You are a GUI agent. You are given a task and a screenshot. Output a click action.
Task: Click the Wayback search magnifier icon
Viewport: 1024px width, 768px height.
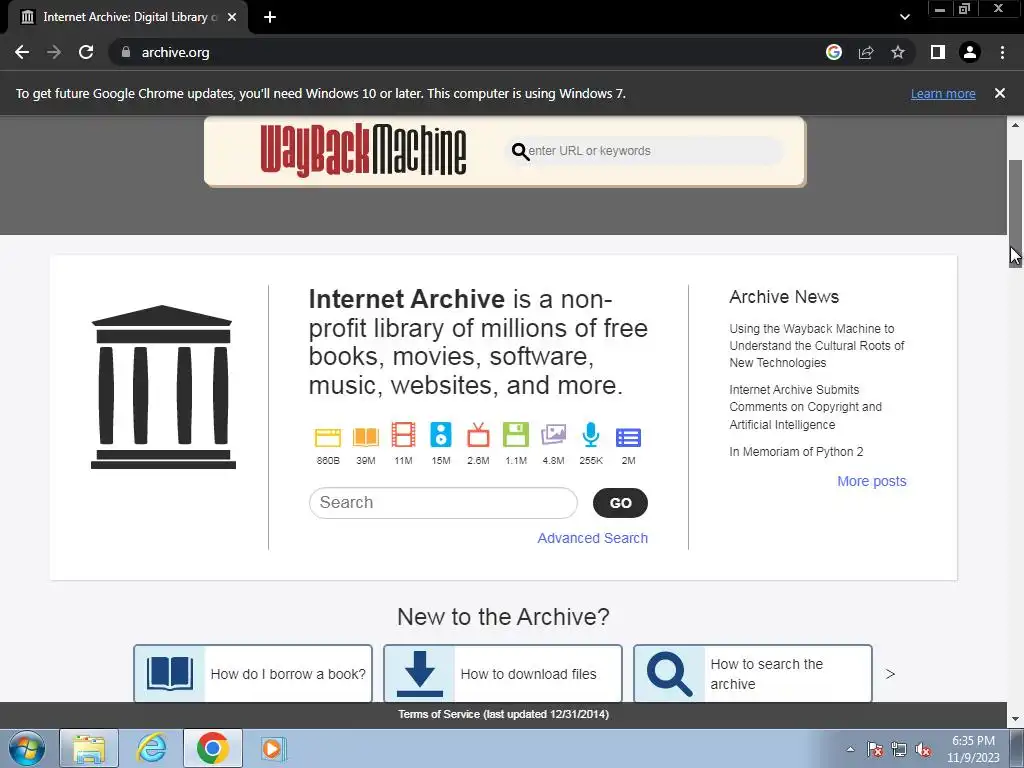point(520,152)
